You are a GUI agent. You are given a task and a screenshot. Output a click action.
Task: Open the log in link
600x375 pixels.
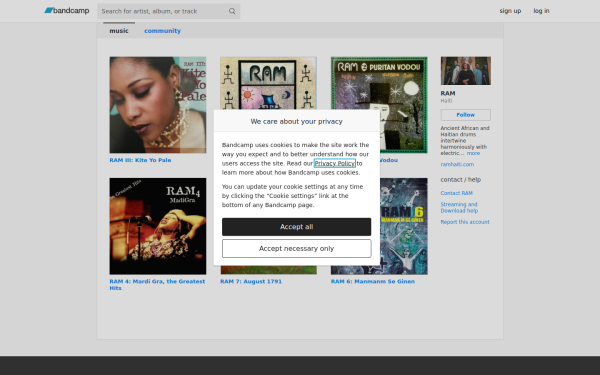click(541, 11)
